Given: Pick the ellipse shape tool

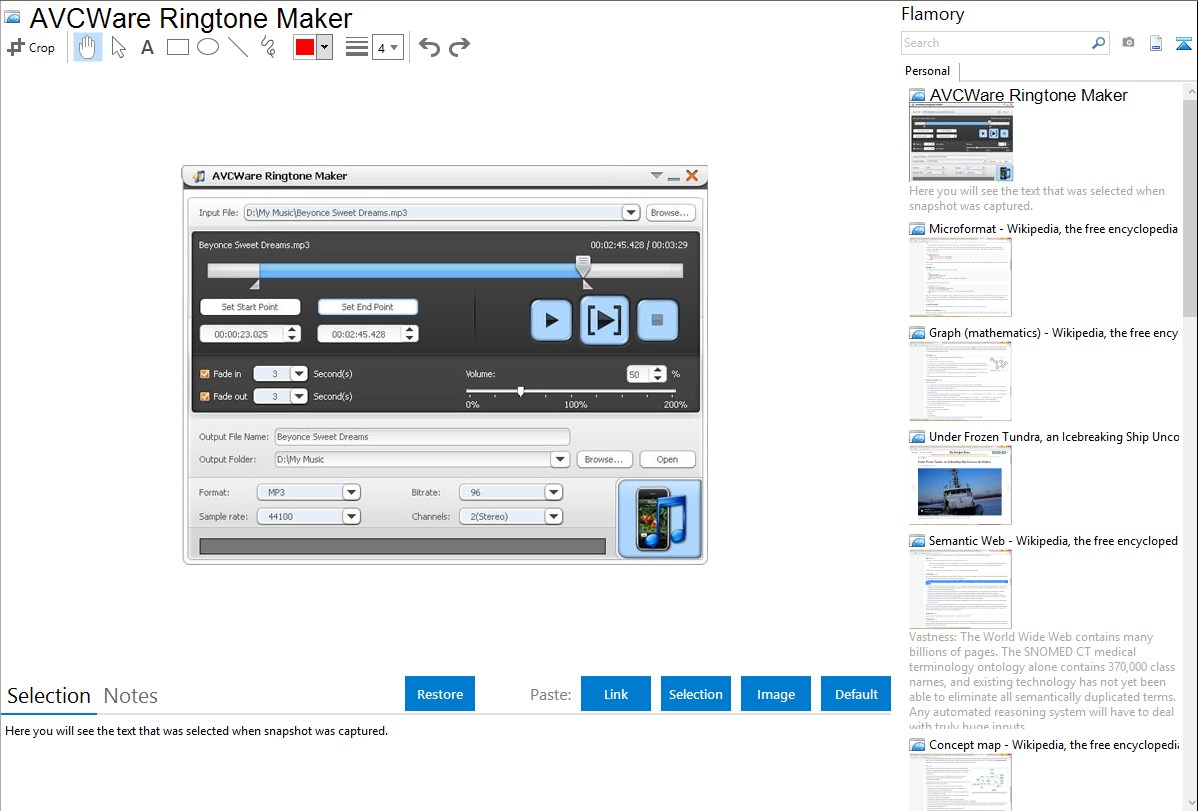Looking at the screenshot, I should tap(208, 47).
